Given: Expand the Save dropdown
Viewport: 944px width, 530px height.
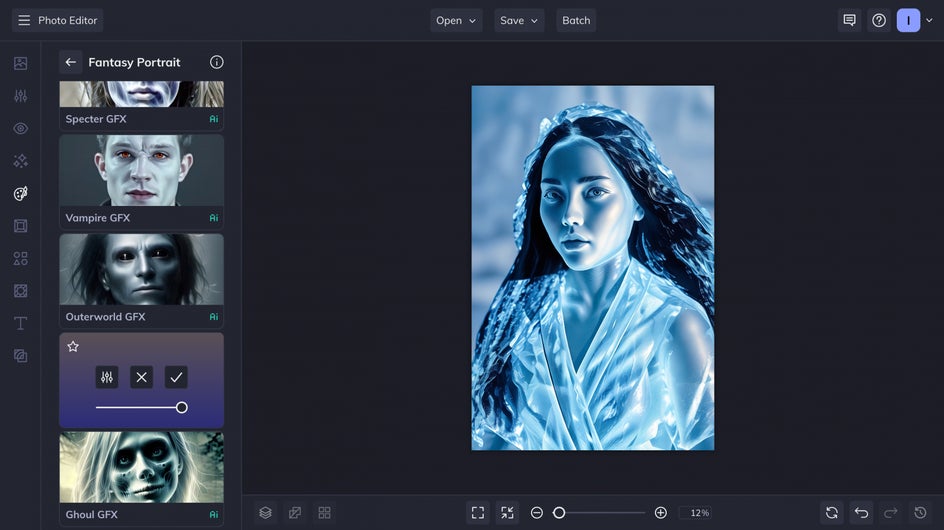Looking at the screenshot, I should [519, 20].
